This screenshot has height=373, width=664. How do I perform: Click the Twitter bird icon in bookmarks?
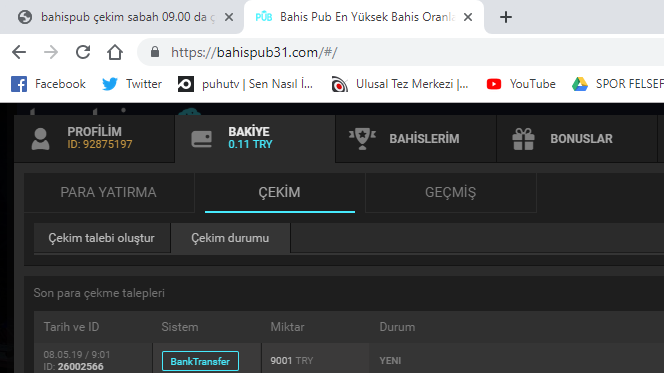tap(110, 84)
